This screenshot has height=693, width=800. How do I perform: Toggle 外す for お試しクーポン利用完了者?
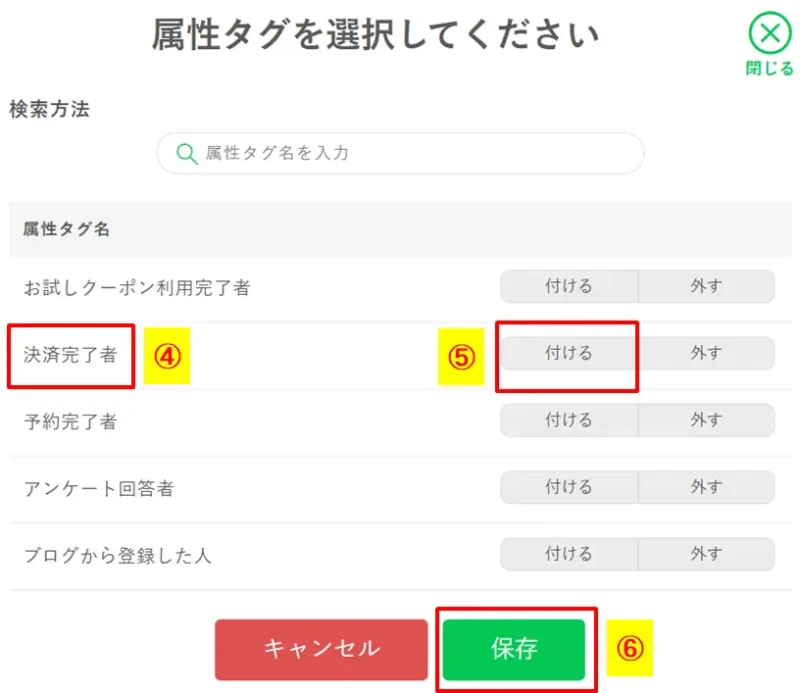(x=707, y=286)
